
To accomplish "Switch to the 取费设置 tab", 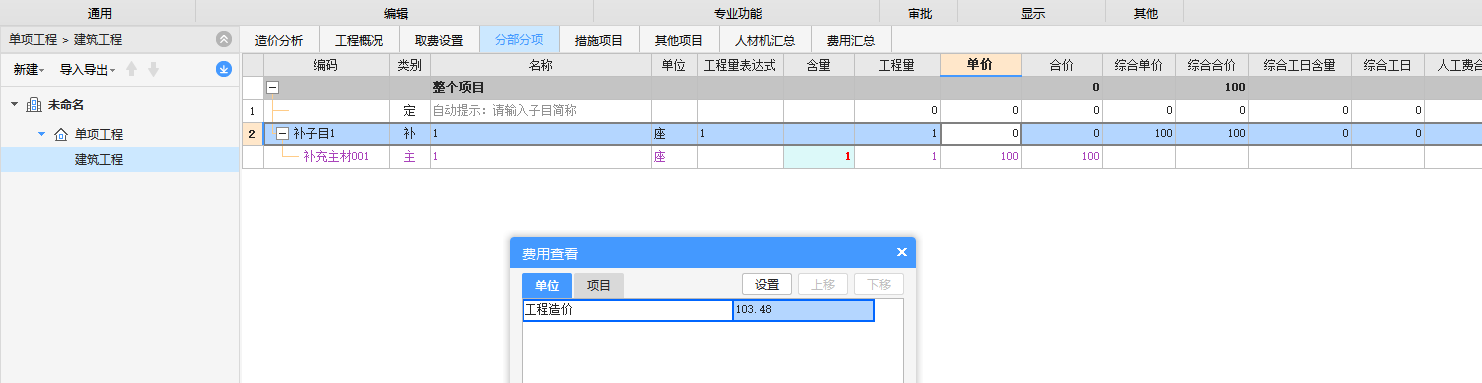I will (439, 40).
